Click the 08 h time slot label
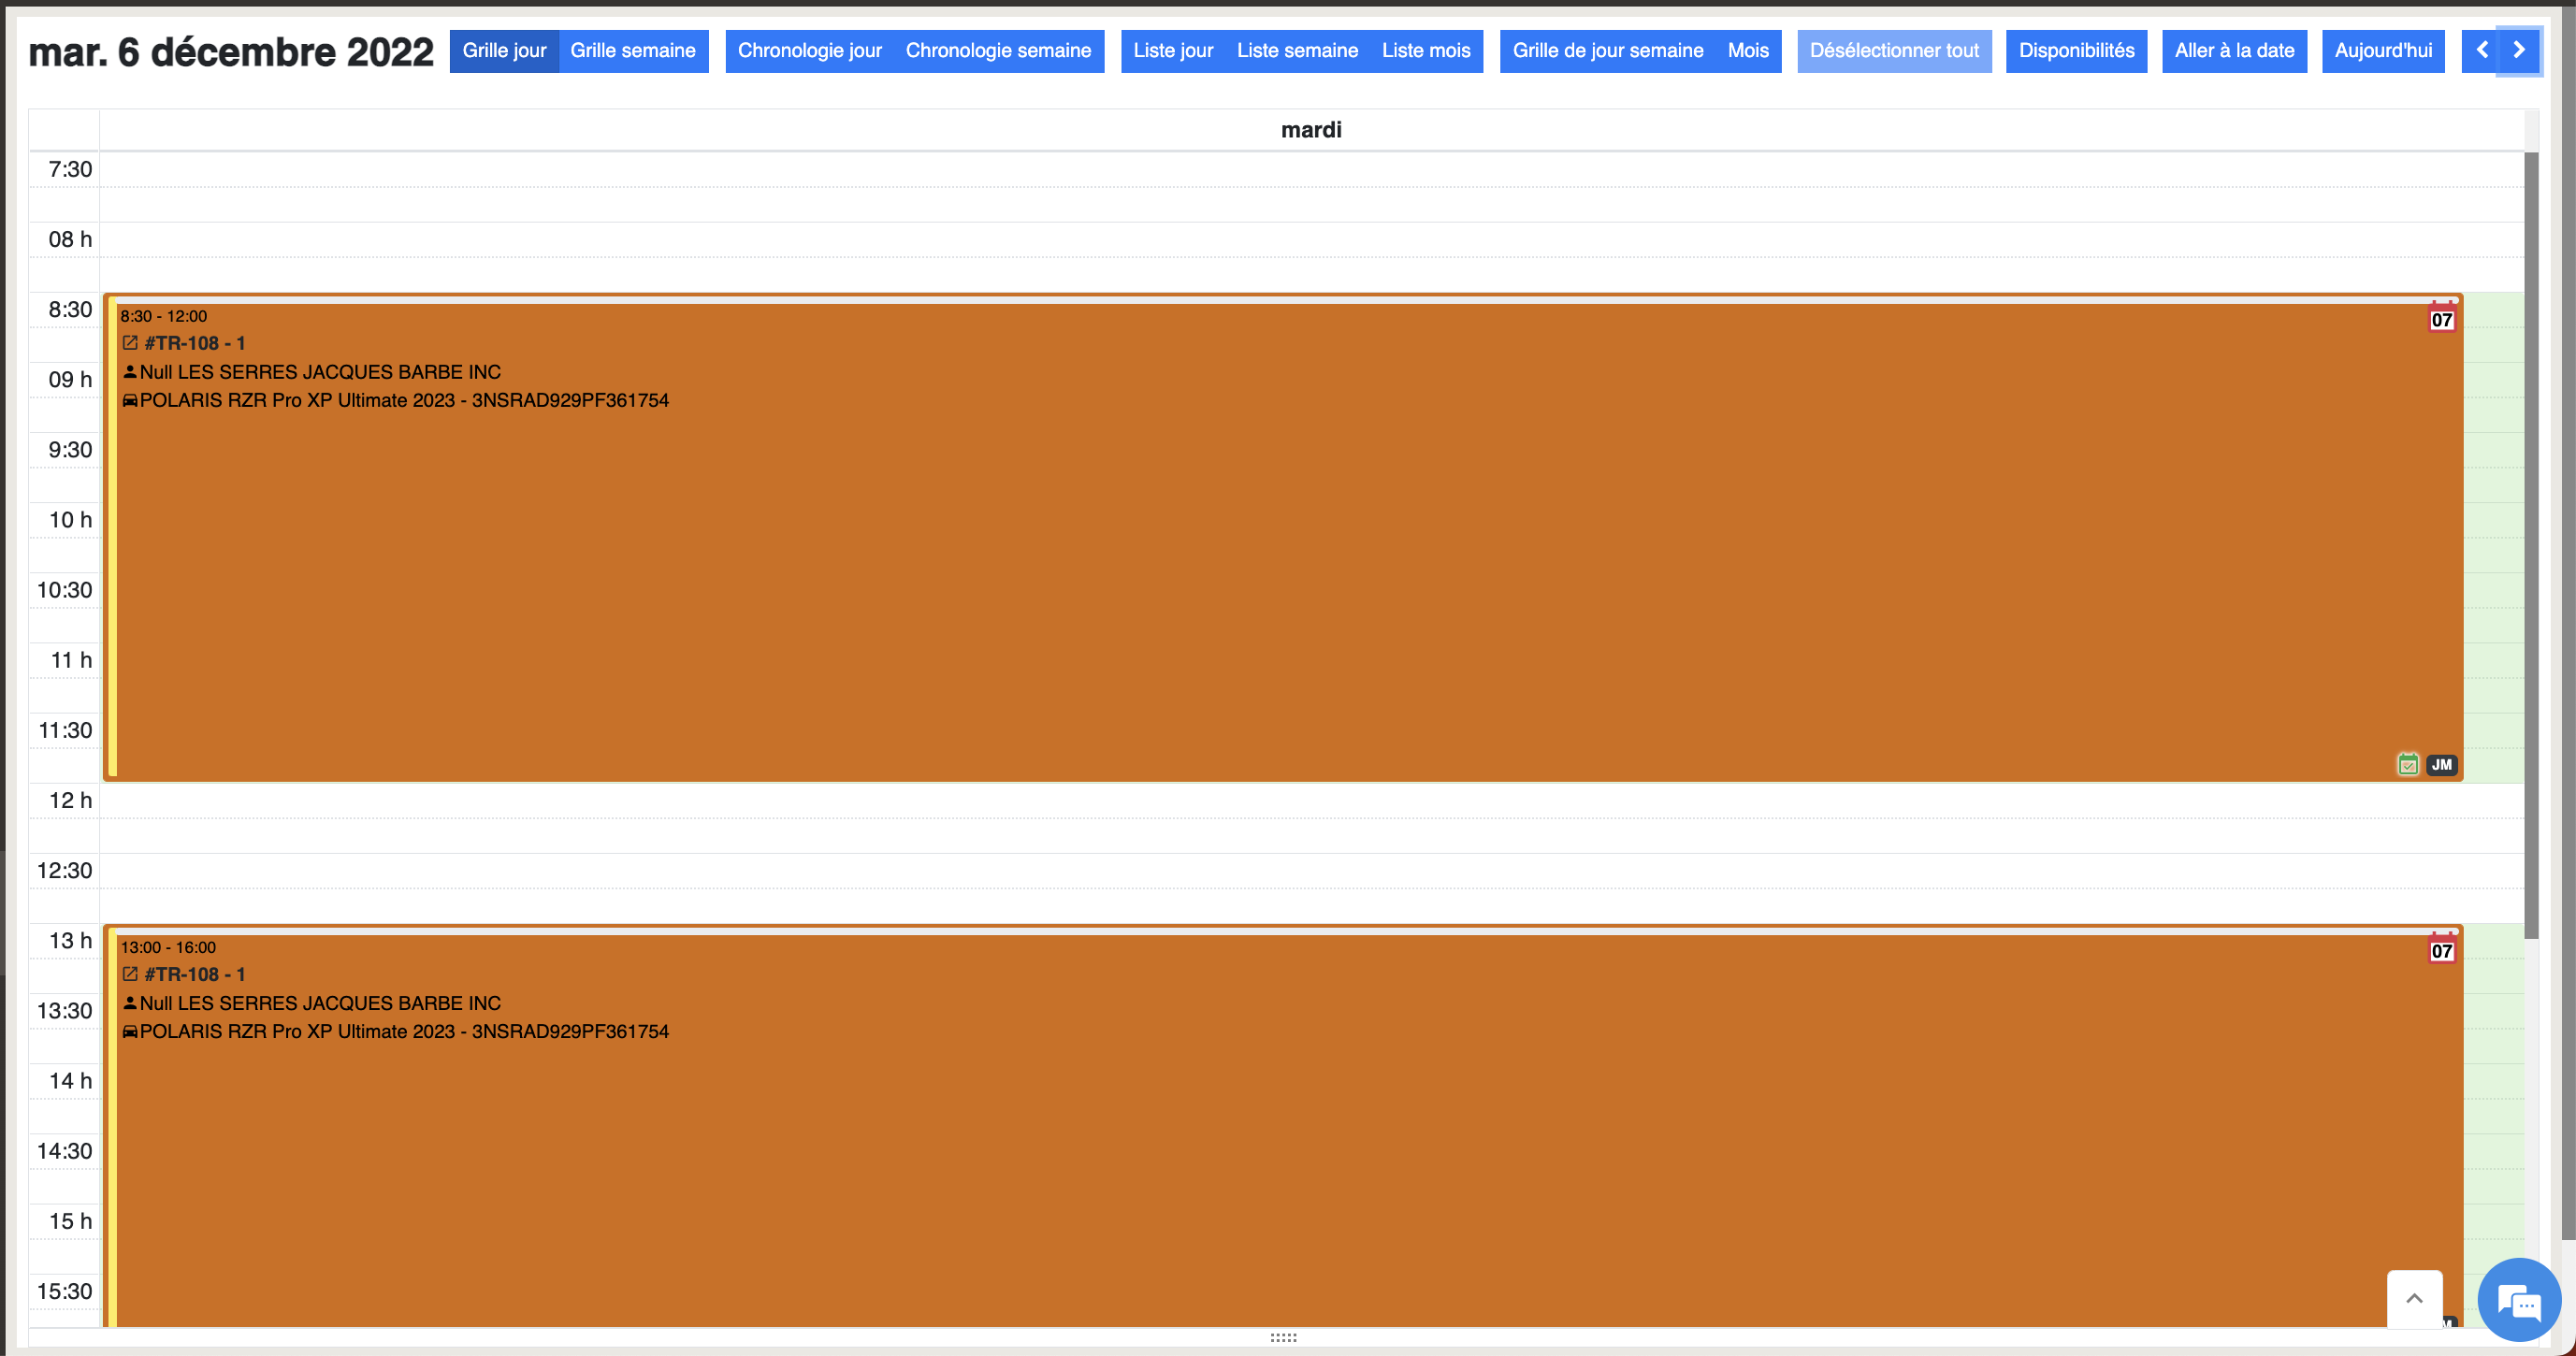 [x=70, y=239]
